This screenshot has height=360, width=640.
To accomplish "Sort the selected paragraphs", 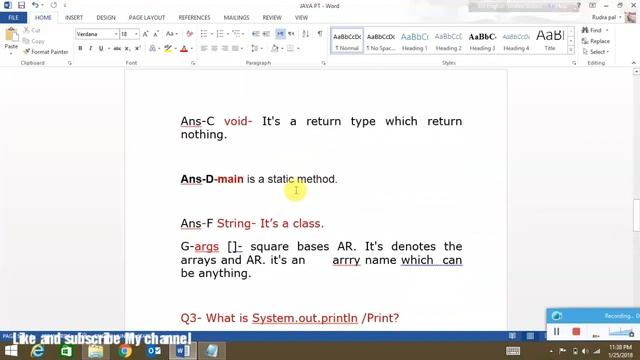I will [x=306, y=34].
